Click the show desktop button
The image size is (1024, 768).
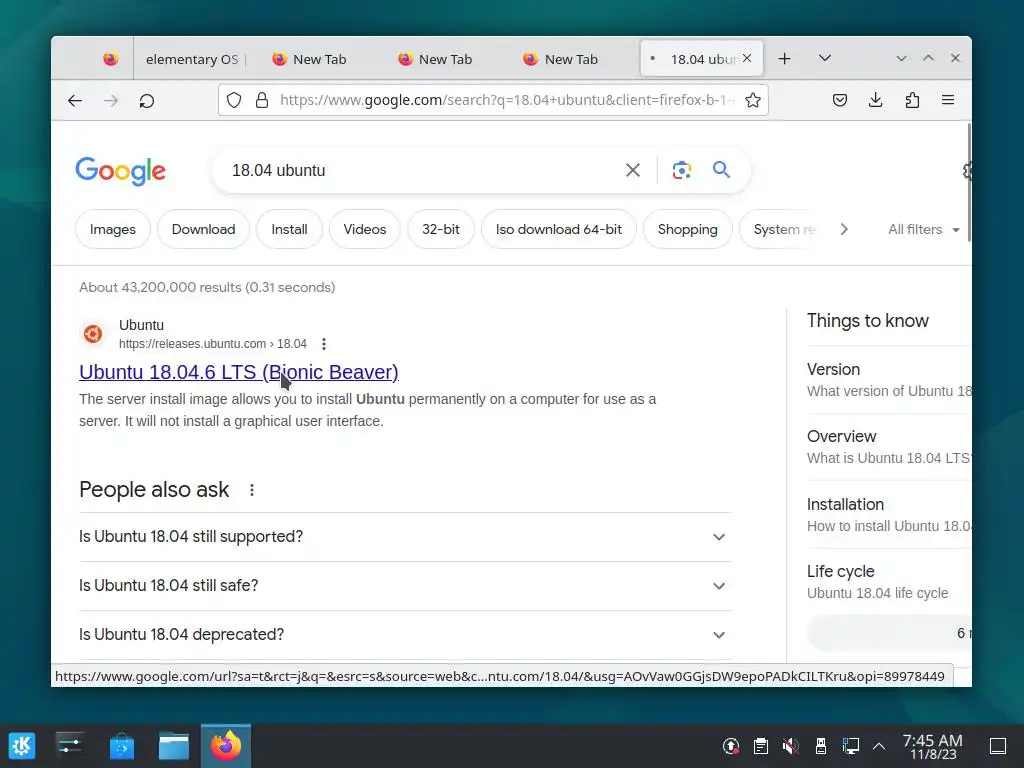pyautogui.click(x=998, y=746)
